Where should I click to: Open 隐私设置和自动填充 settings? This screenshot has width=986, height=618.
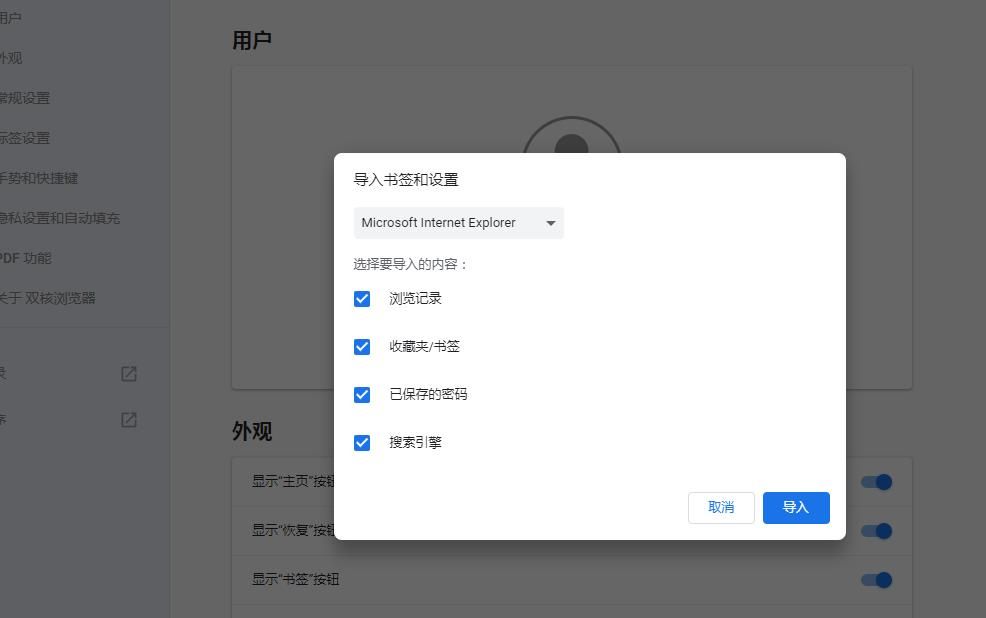[x=45, y=217]
